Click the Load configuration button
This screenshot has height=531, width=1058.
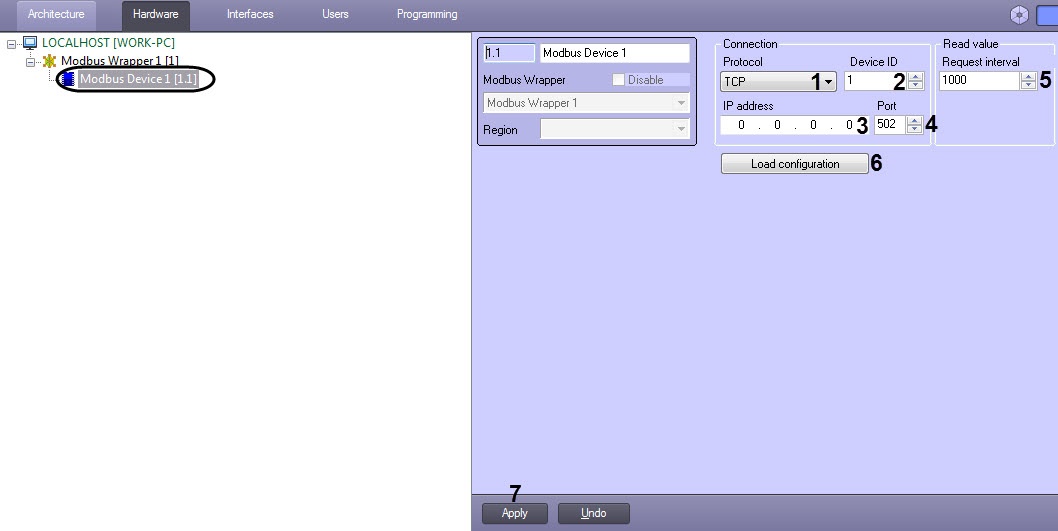click(795, 164)
